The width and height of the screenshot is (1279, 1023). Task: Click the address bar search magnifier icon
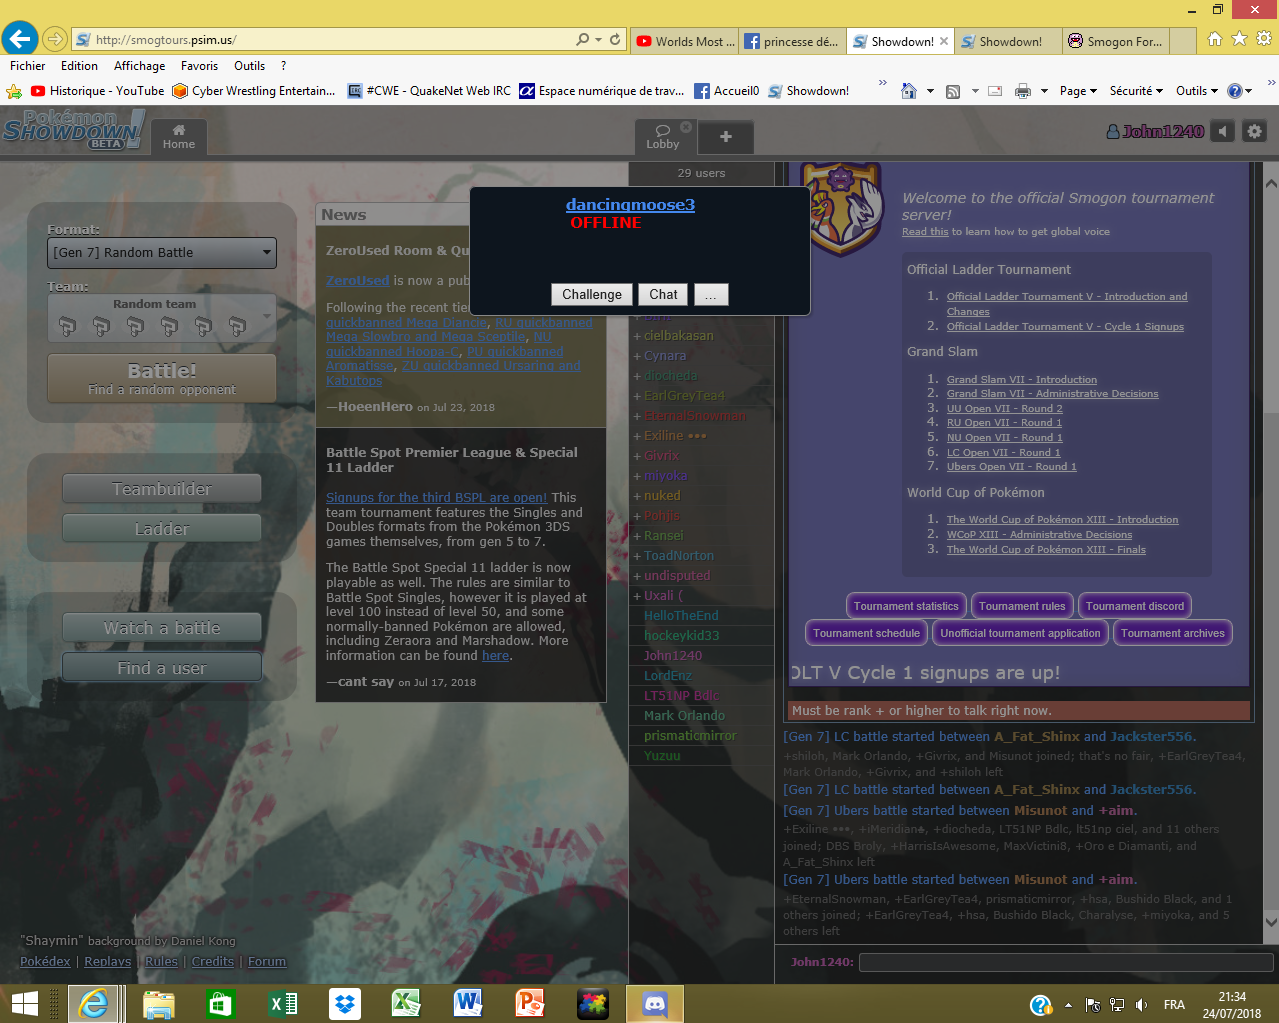[x=582, y=40]
